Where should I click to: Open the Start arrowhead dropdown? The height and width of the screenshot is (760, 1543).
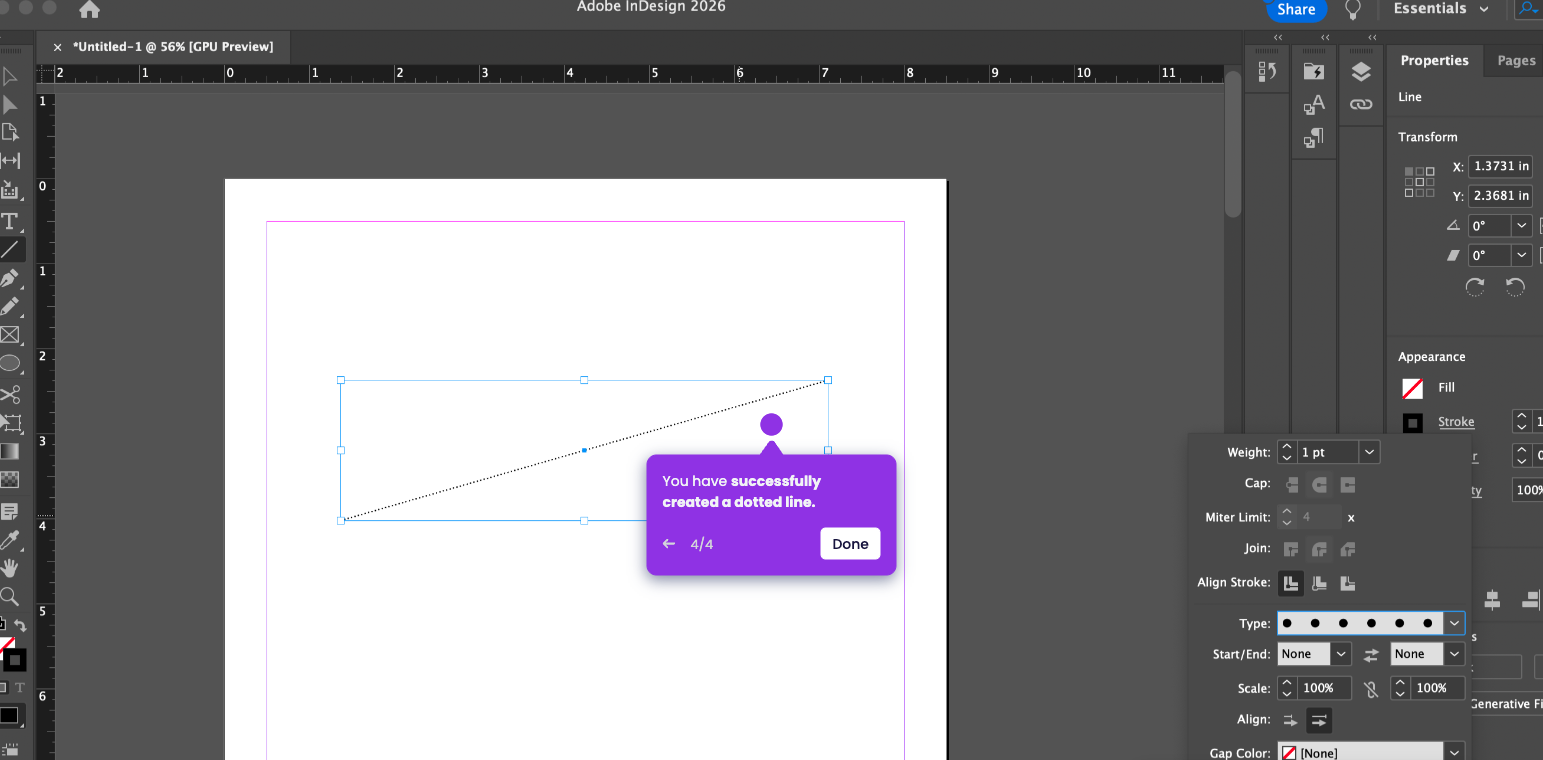click(1341, 654)
